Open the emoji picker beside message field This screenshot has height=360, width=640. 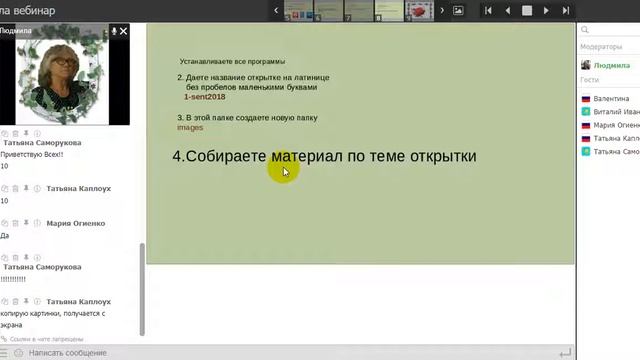click(x=18, y=353)
